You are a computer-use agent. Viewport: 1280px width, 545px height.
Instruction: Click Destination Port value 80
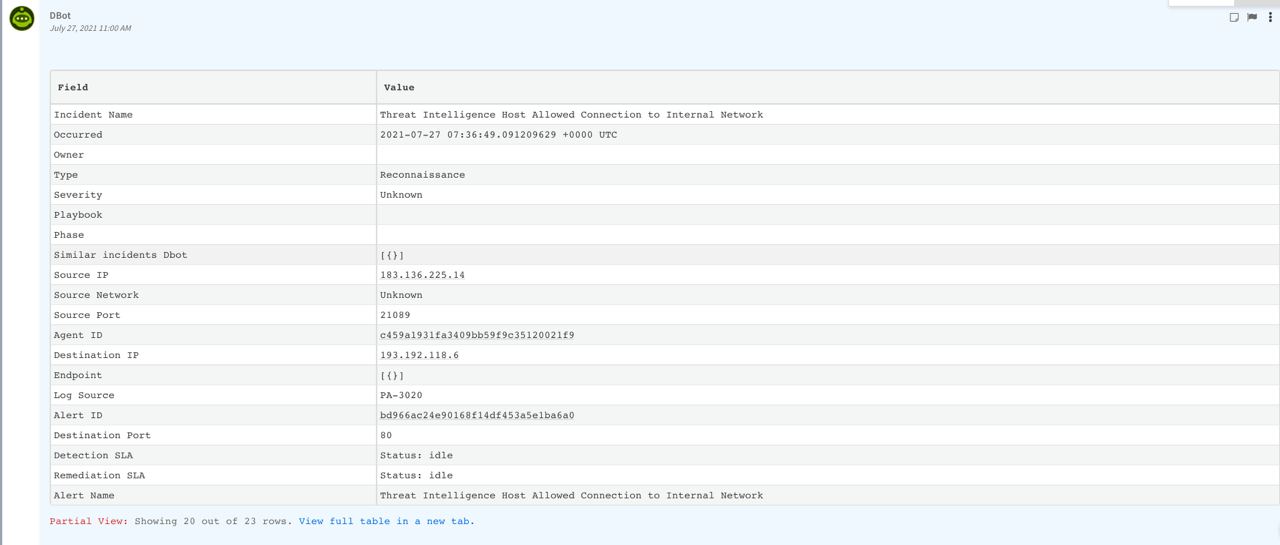[x=386, y=435]
